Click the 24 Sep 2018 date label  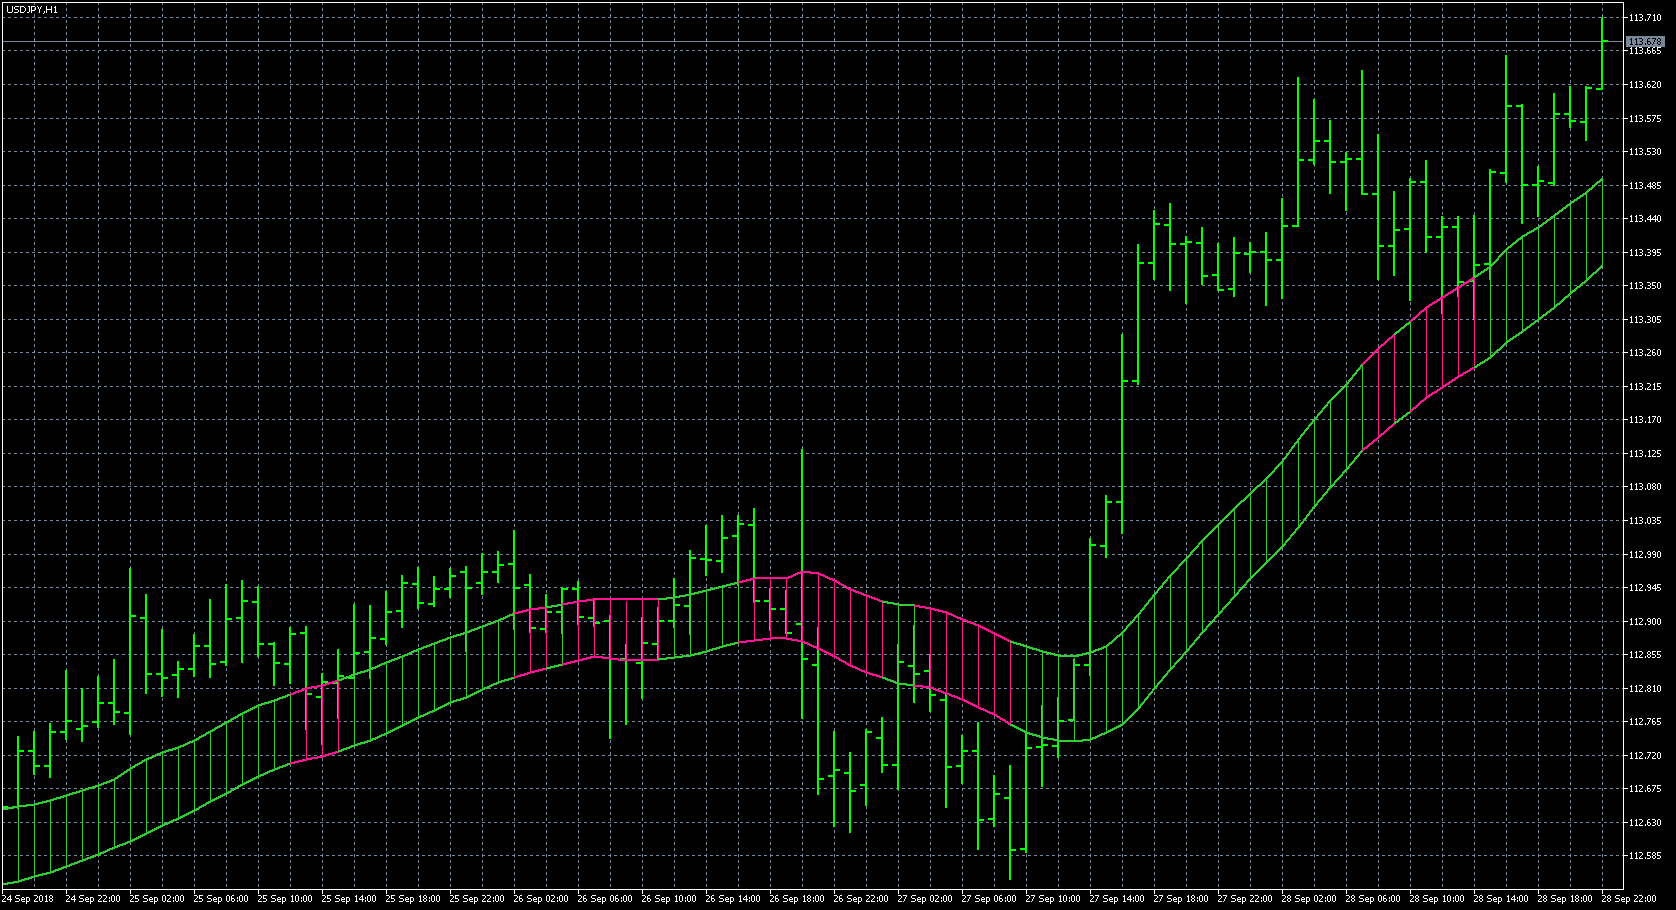coord(28,899)
